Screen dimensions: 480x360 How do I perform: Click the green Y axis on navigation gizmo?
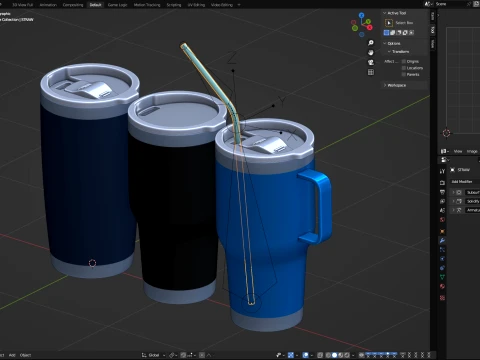point(368,21)
